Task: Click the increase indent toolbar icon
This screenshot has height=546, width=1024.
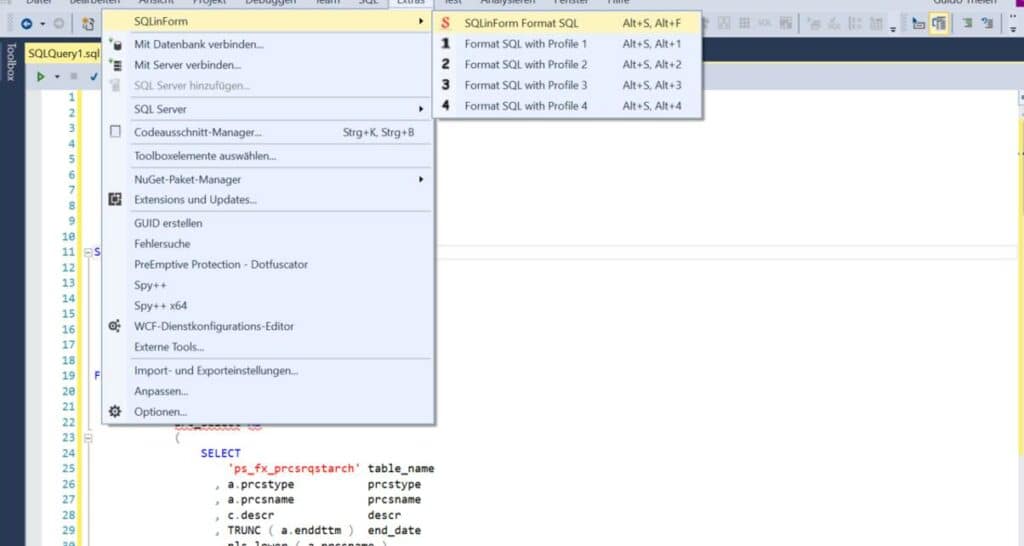Action: (x=967, y=24)
